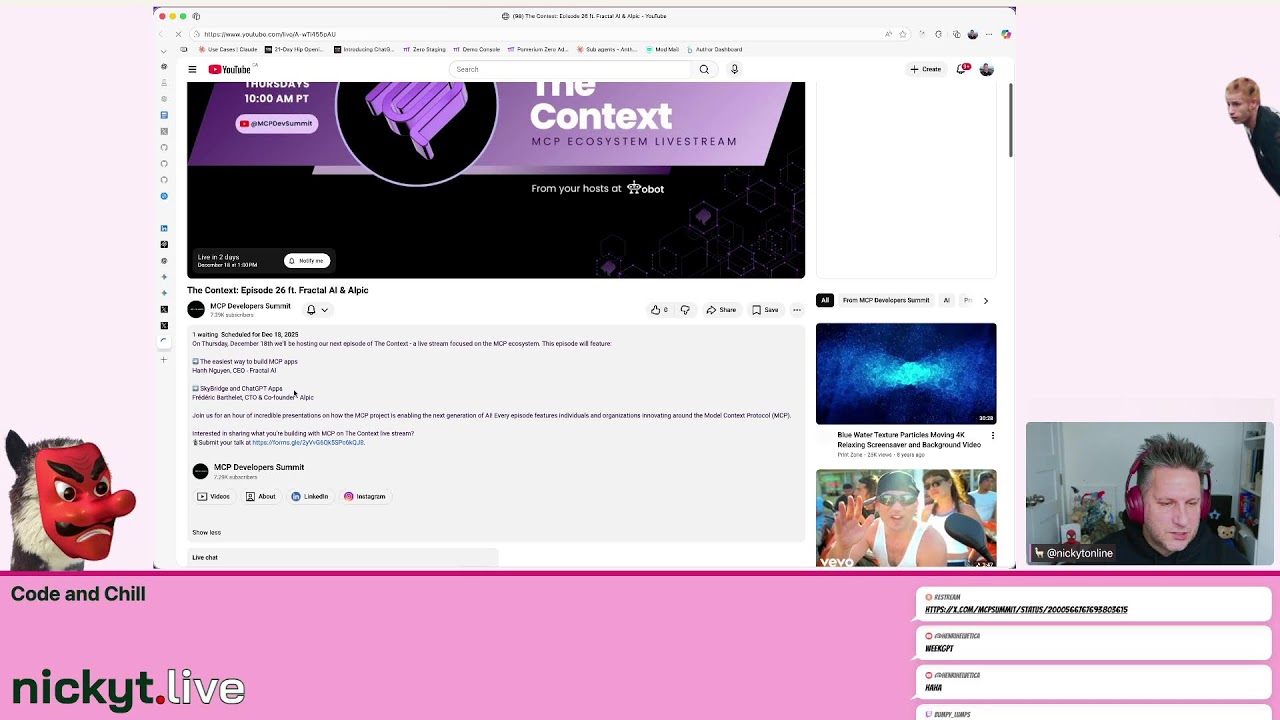Click the Live chat heading
This screenshot has width=1280, height=720.
coord(205,557)
